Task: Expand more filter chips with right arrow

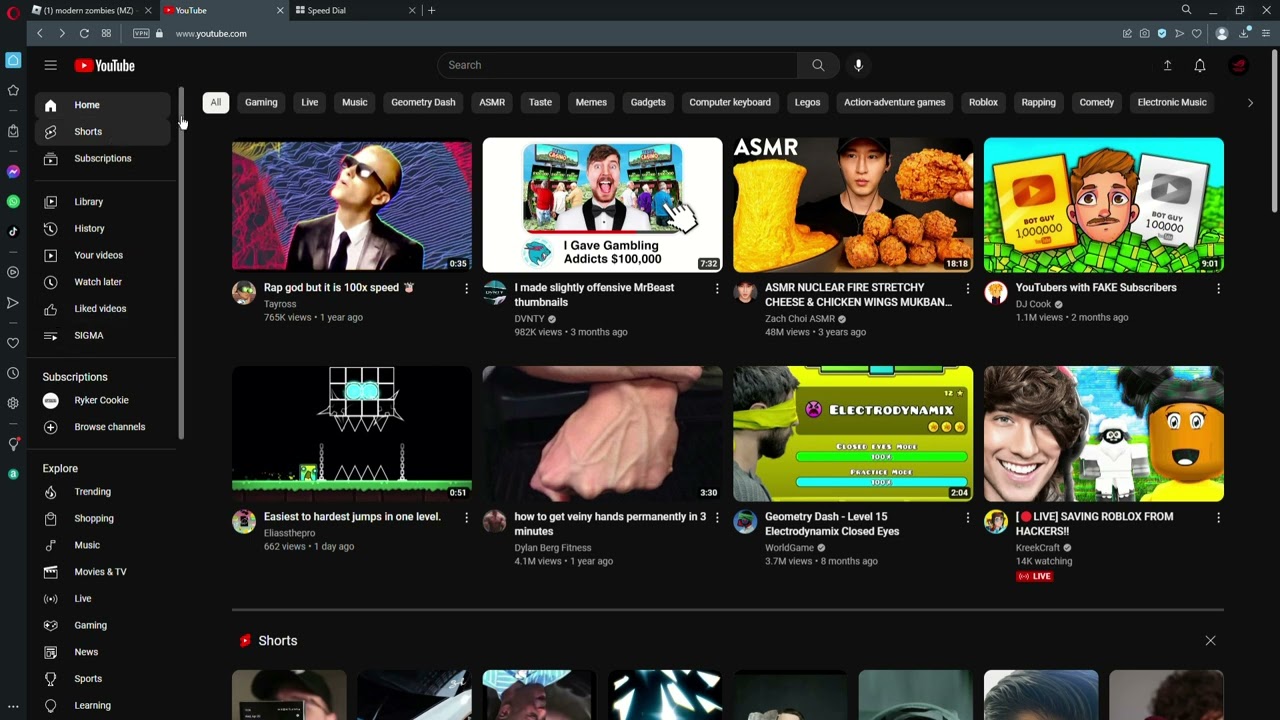Action: pos(1250,102)
